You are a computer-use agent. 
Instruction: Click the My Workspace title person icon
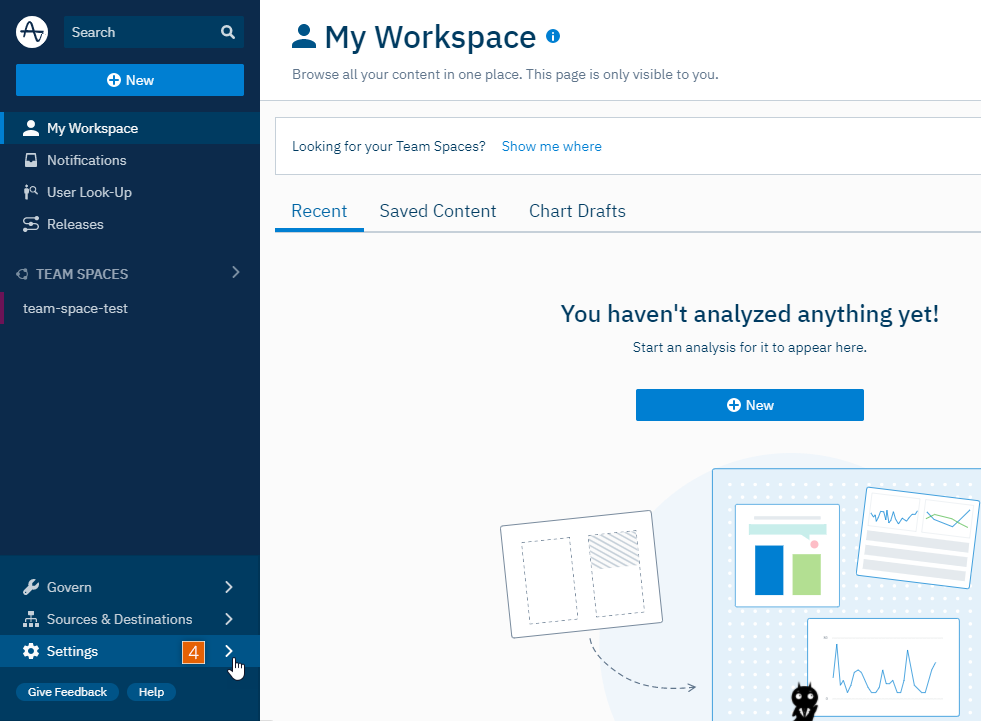(304, 36)
